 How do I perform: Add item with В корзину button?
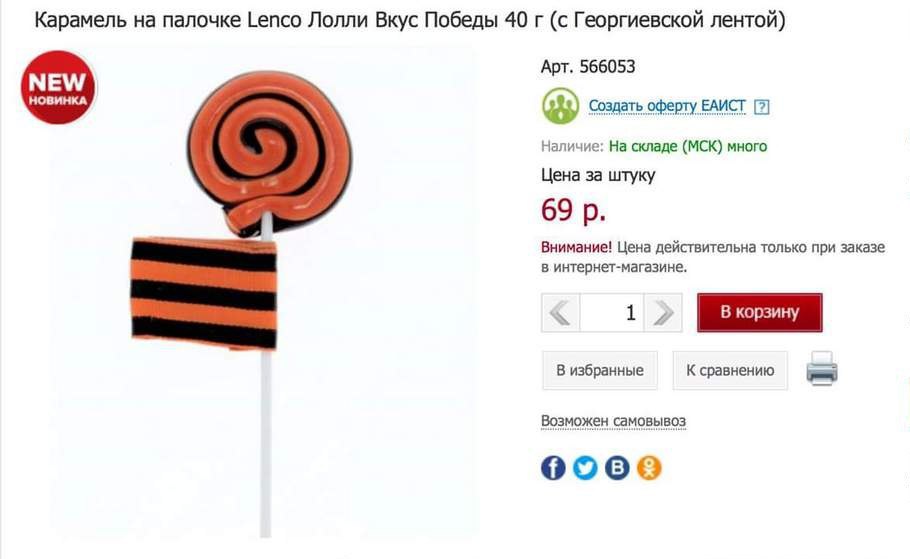pyautogui.click(x=760, y=312)
